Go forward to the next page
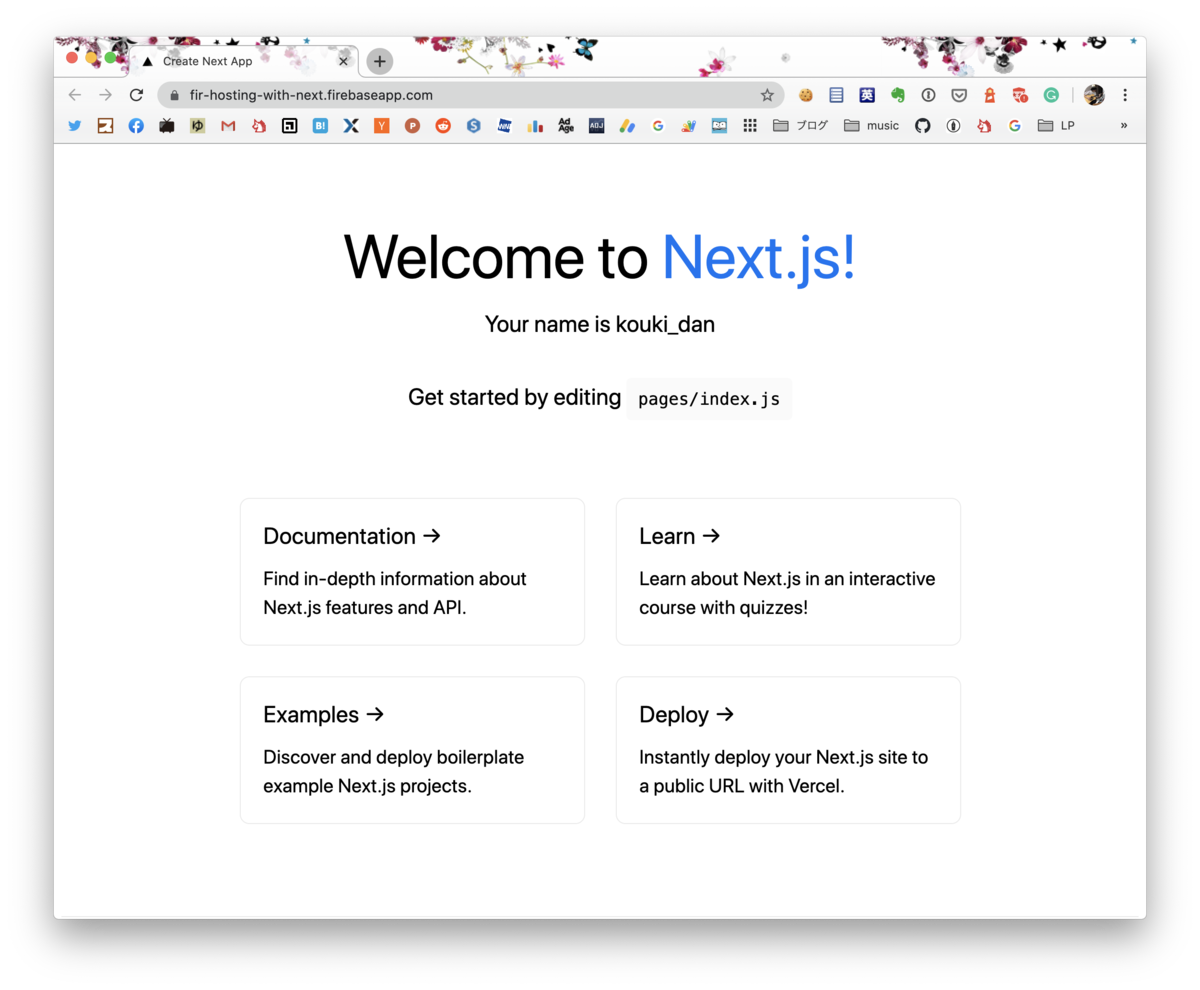This screenshot has width=1200, height=990. coord(106,95)
